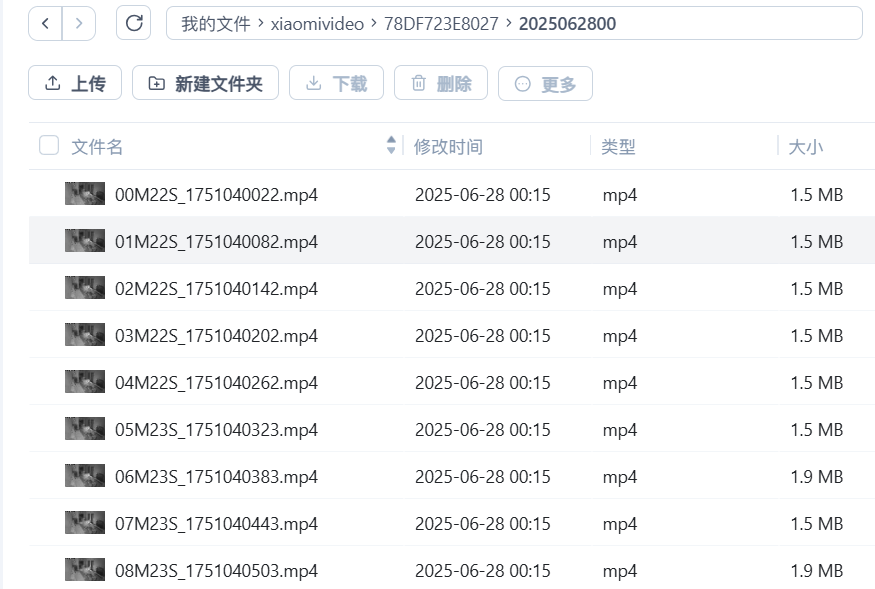This screenshot has height=589, width=875.
Task: Click the 1.5 MB size of 07M23S file
Action: [816, 524]
